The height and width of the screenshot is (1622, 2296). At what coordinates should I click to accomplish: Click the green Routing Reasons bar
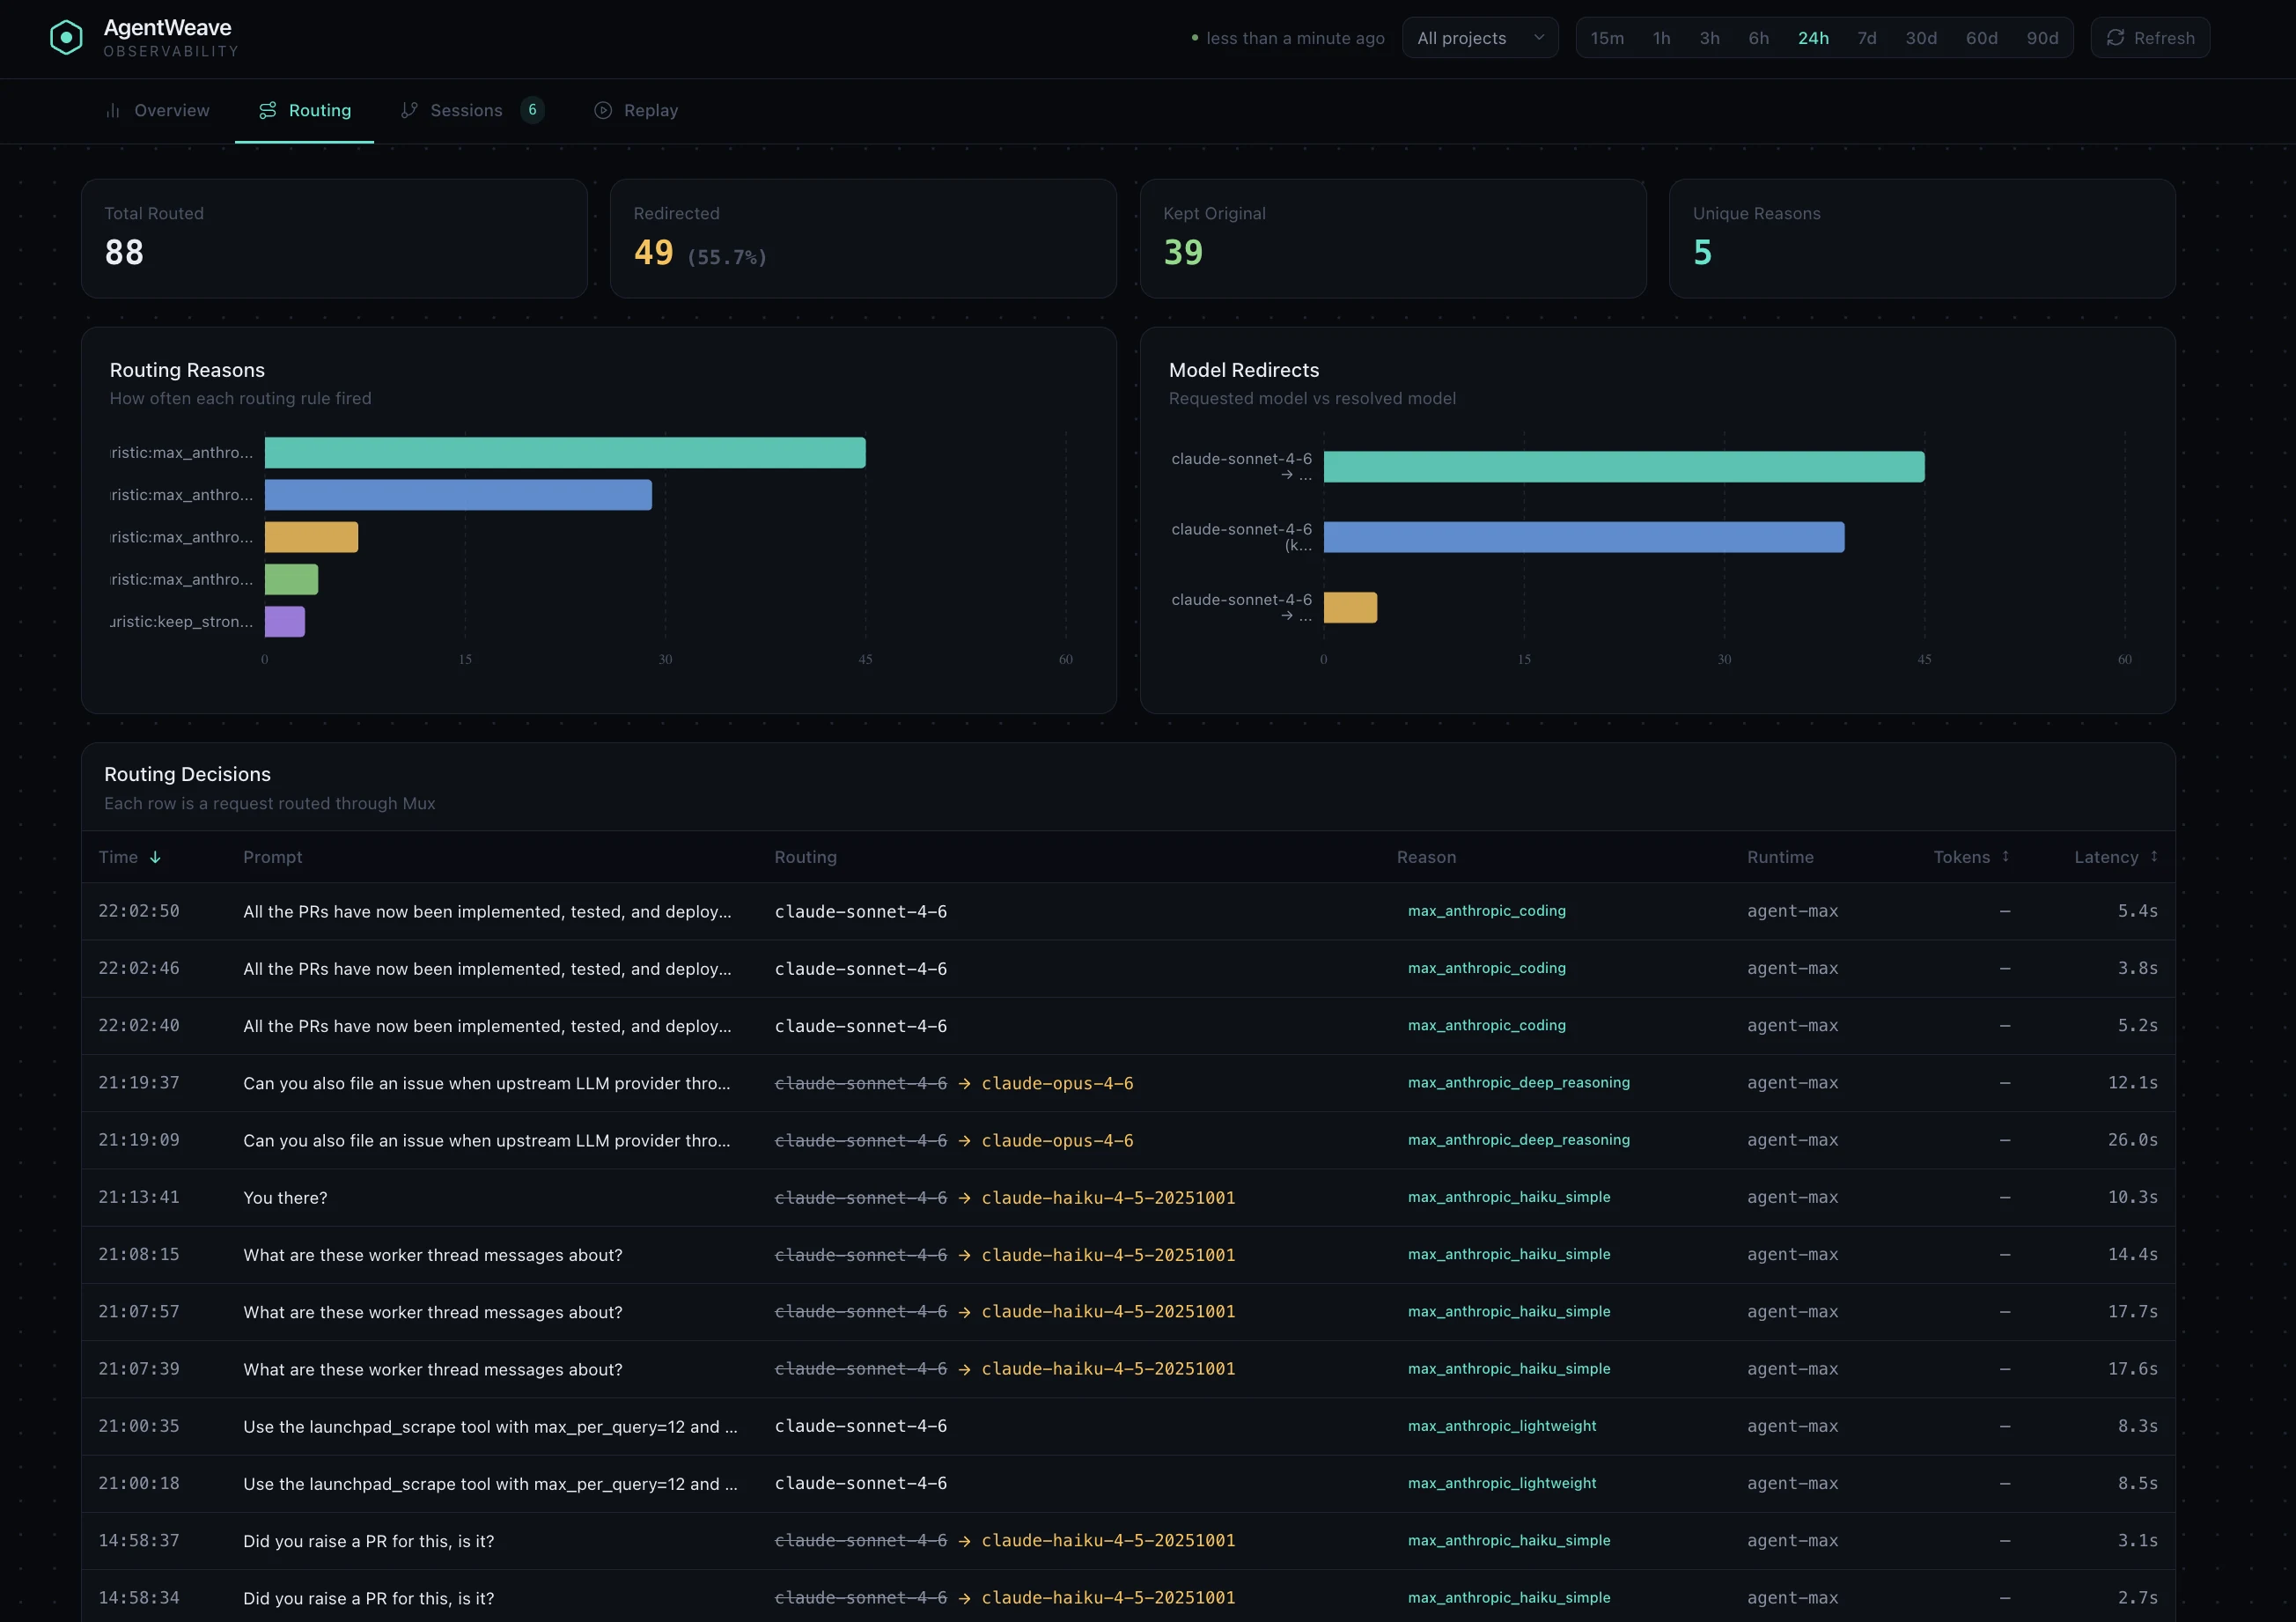pos(291,579)
